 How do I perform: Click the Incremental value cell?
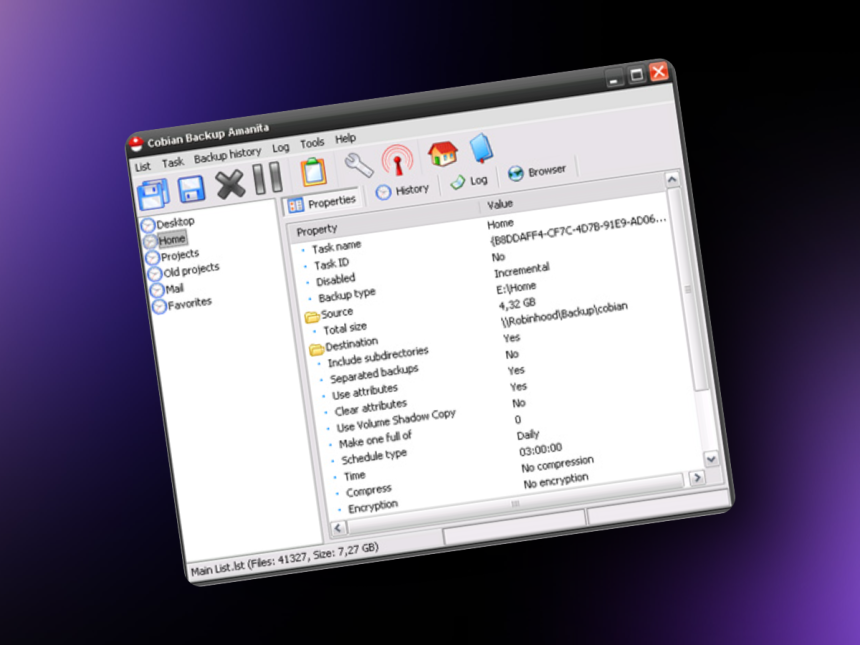[x=522, y=270]
